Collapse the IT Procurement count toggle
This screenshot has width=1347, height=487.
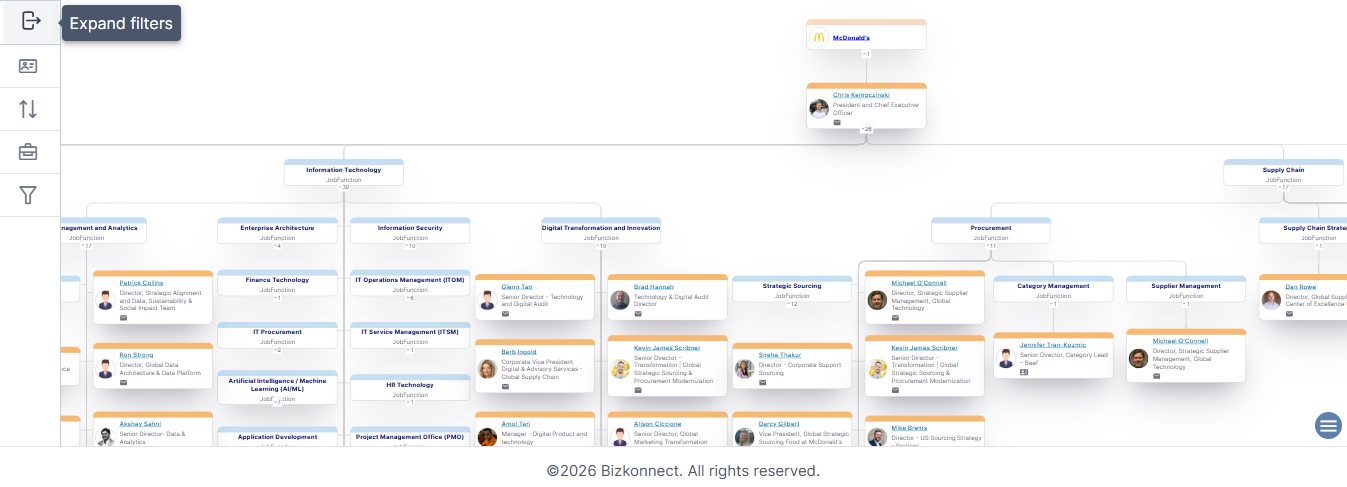(277, 349)
